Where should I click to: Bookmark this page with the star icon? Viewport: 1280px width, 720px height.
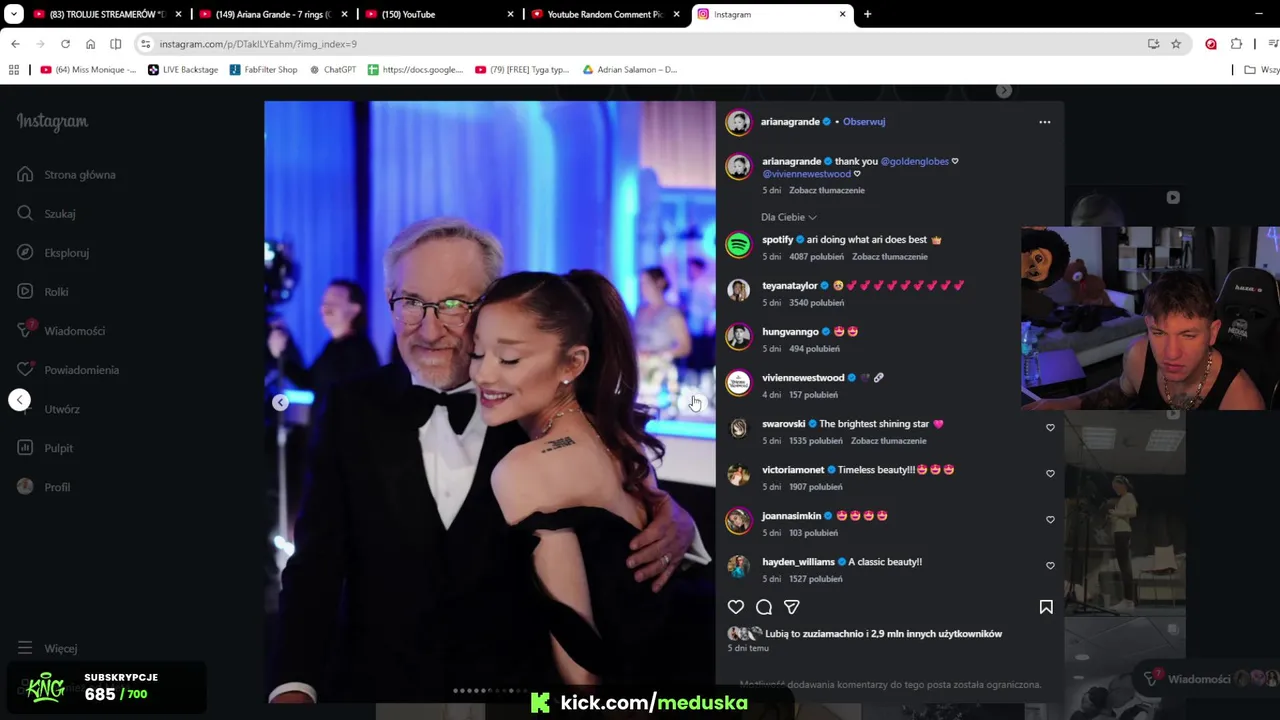pos(1176,44)
